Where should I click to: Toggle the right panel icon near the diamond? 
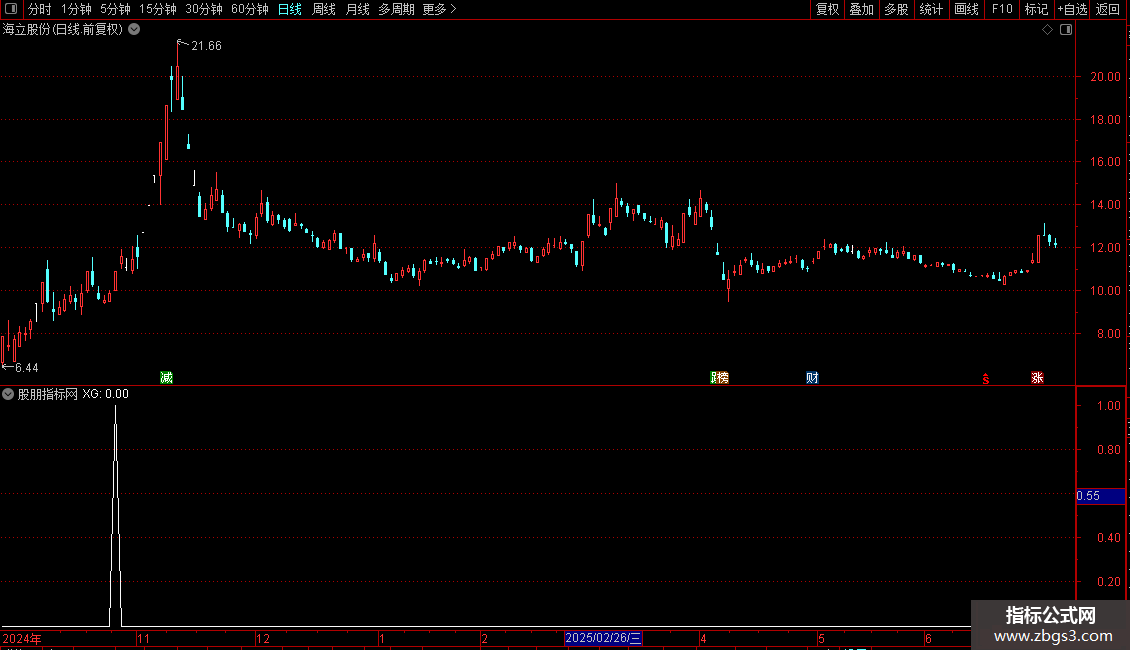click(1066, 30)
